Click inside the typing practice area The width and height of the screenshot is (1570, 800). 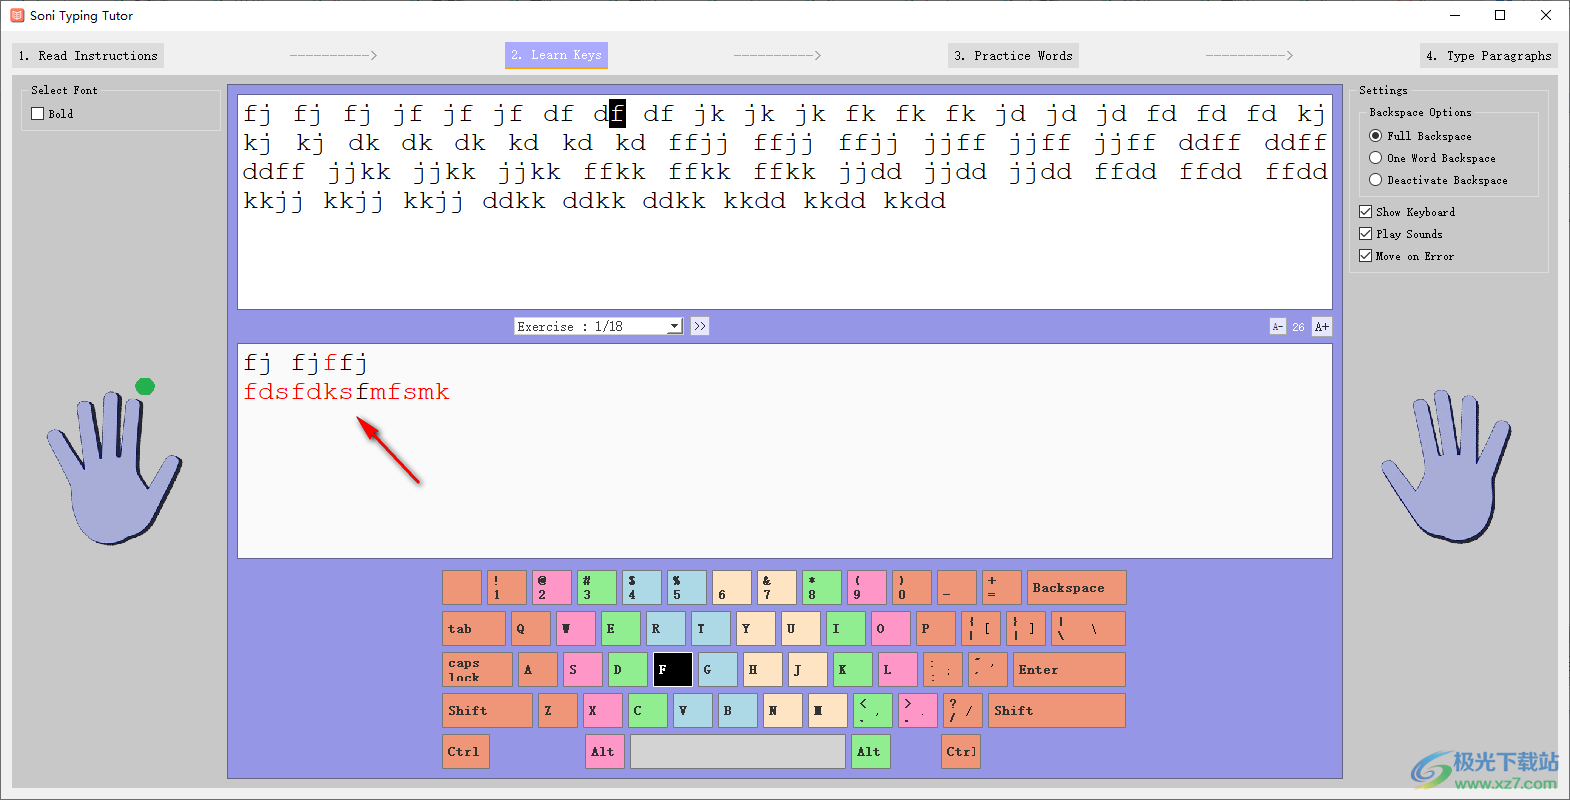785,450
